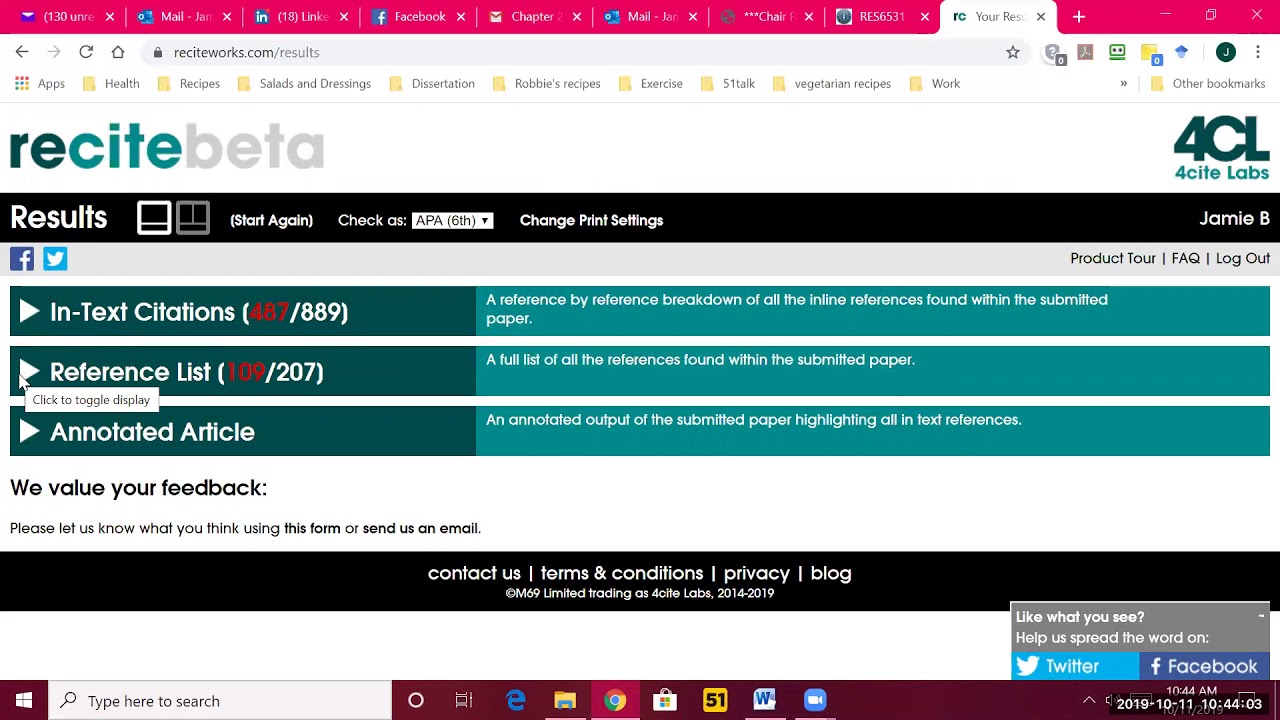Screen dimensions: 1280x720
Task: Switch to the RES6531 browser tab
Action: coord(880,17)
